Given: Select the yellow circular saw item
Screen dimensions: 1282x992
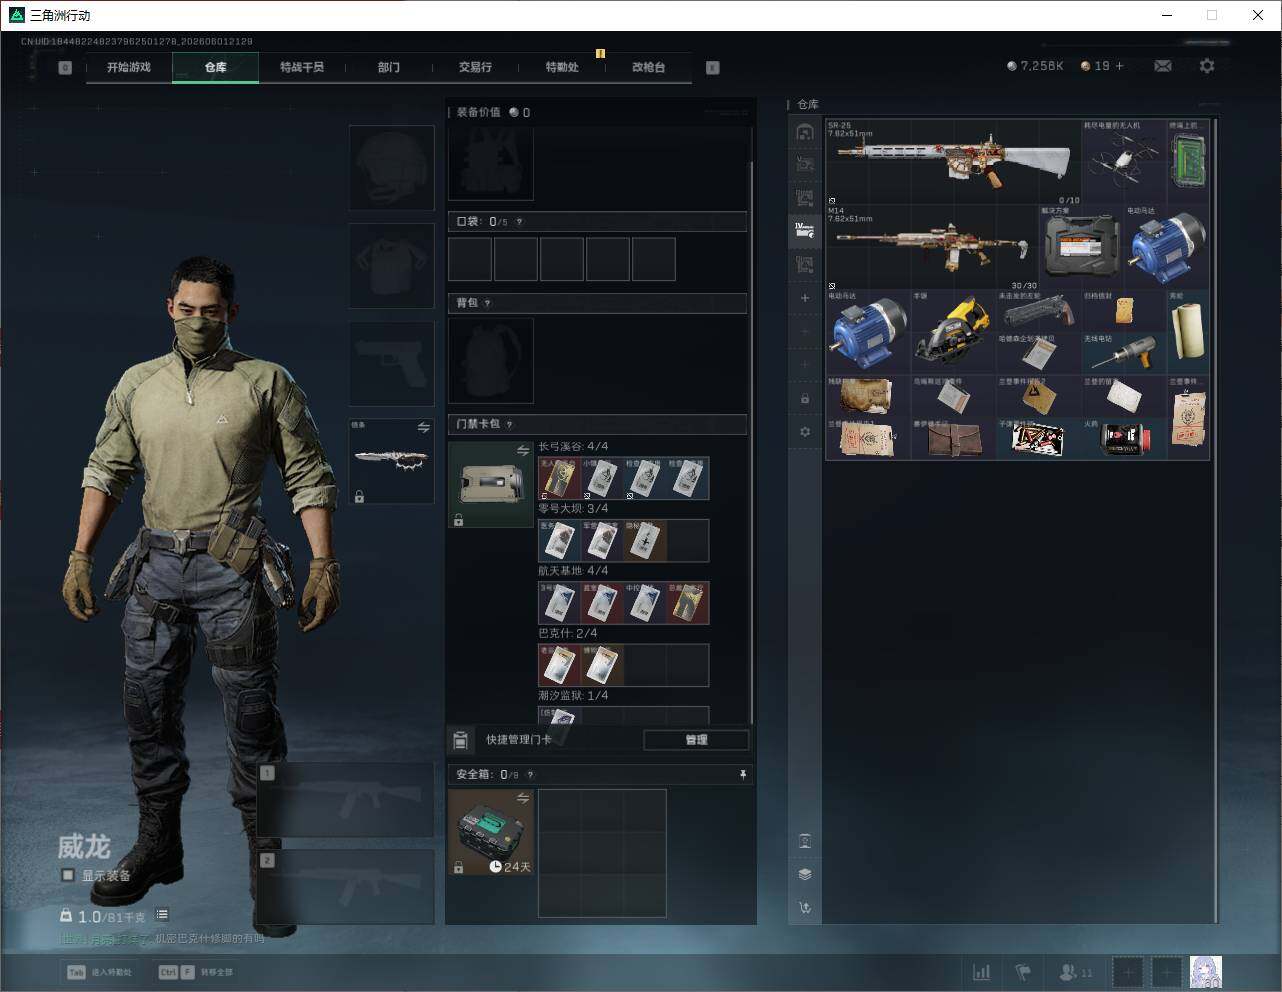Looking at the screenshot, I should click(954, 333).
